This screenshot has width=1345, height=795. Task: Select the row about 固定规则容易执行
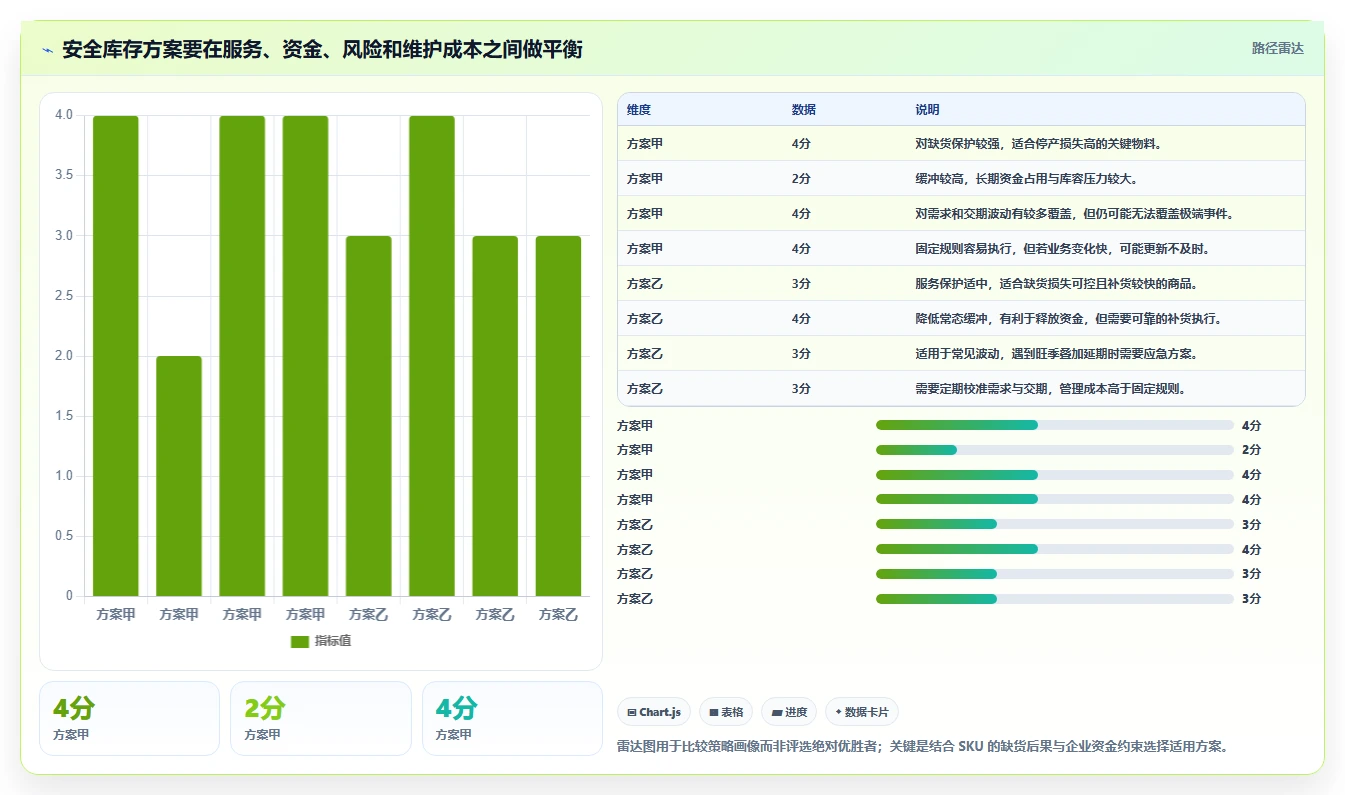click(961, 248)
